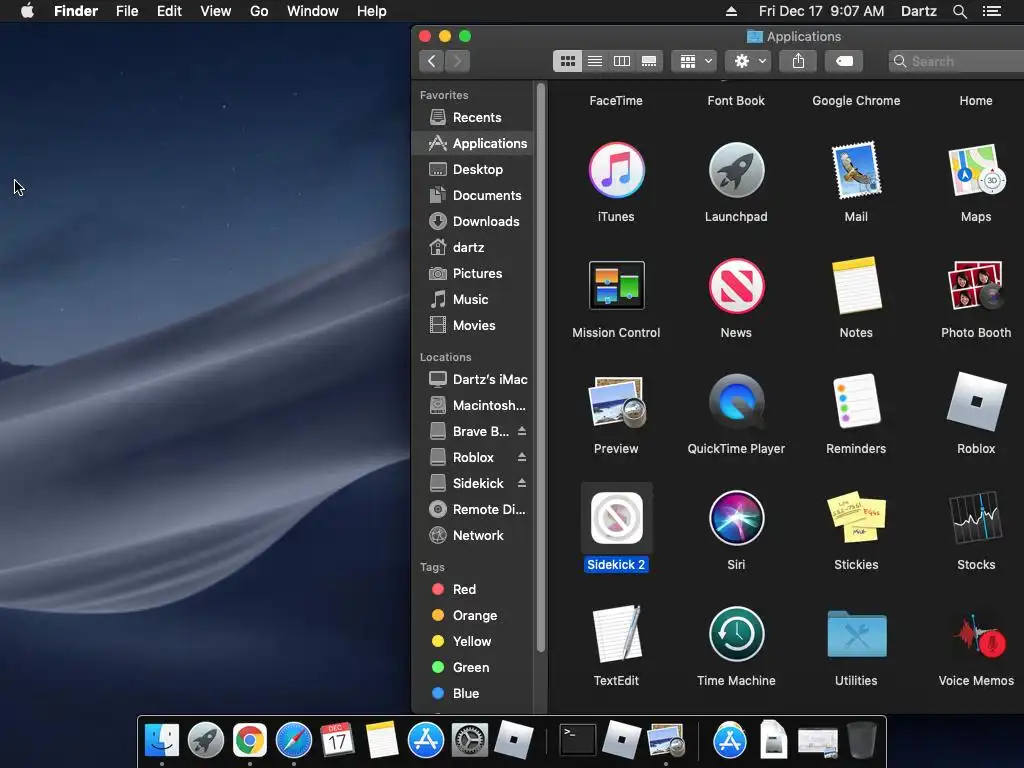Image resolution: width=1024 pixels, height=768 pixels.
Task: Open the Go menu
Action: coord(259,11)
